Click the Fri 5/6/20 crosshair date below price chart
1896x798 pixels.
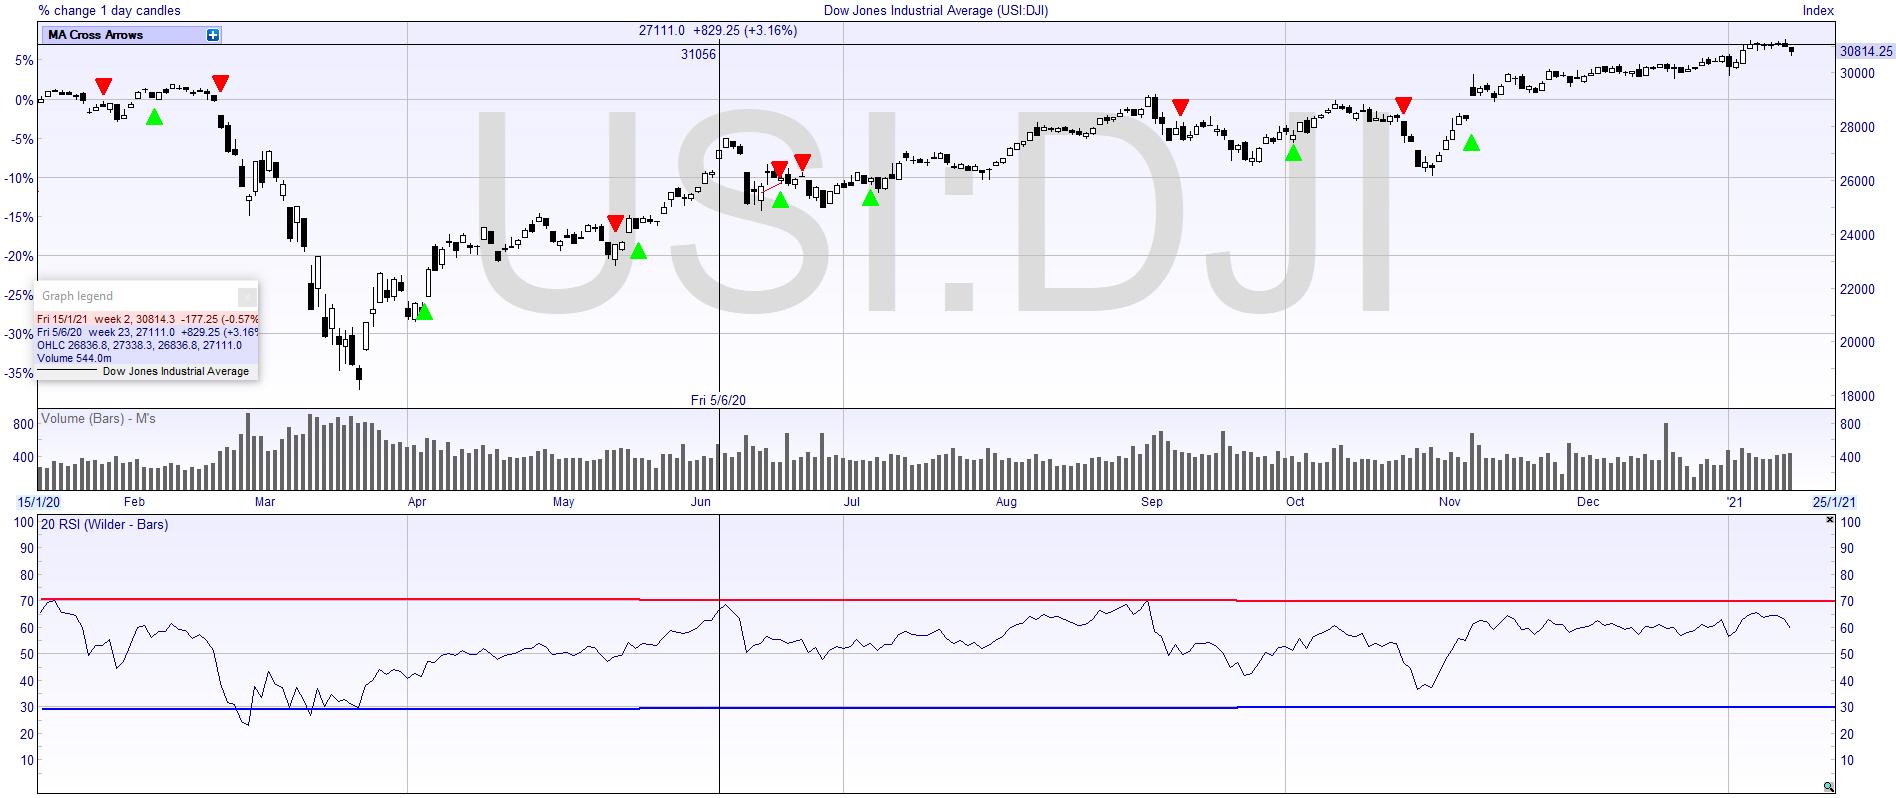pos(719,400)
